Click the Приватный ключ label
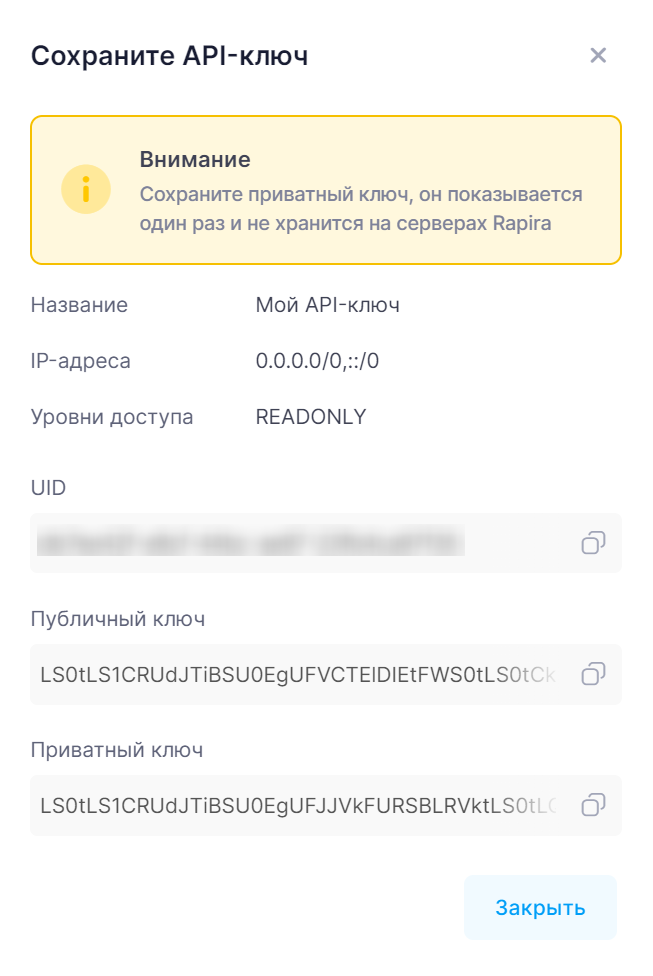Screen dimensions: 653x976 117,750
